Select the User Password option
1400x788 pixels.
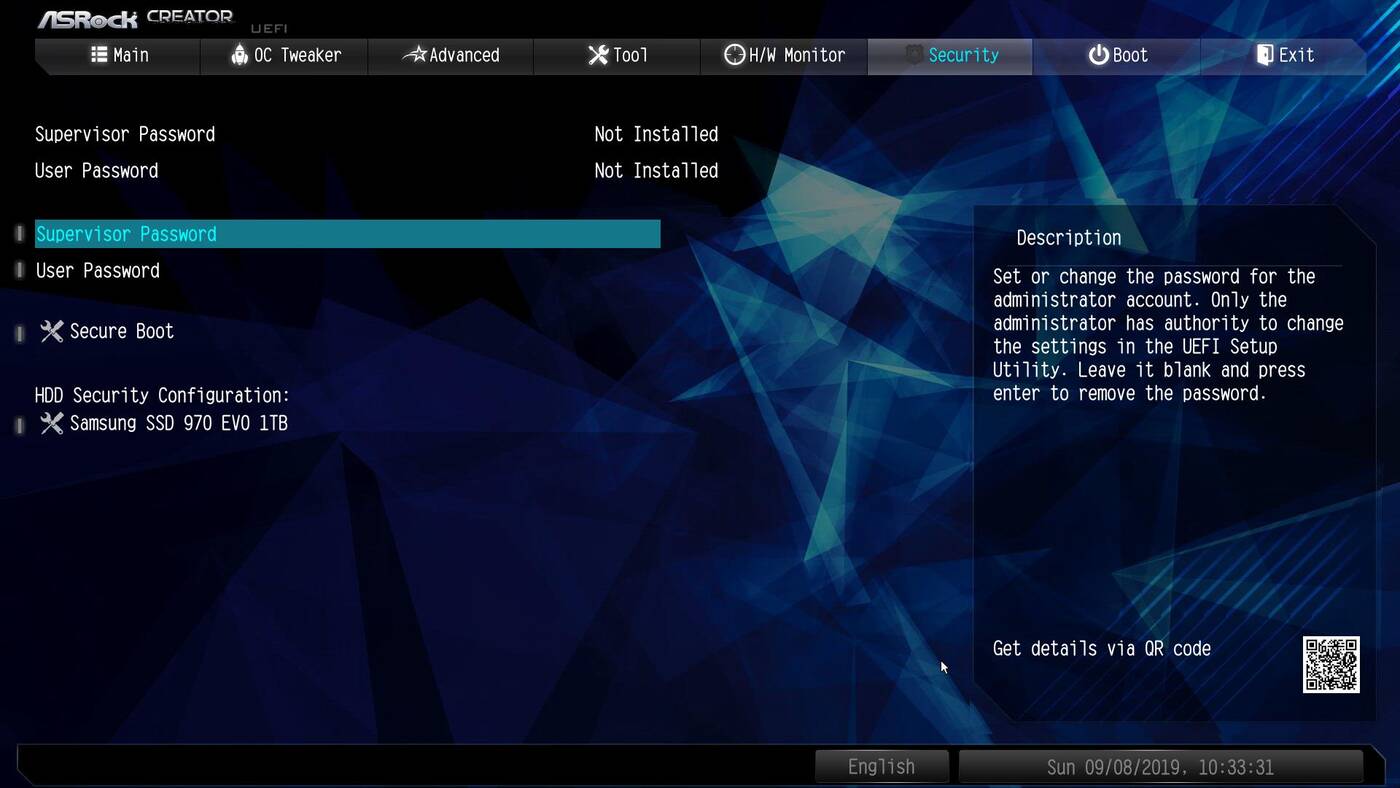pyautogui.click(x=98, y=271)
